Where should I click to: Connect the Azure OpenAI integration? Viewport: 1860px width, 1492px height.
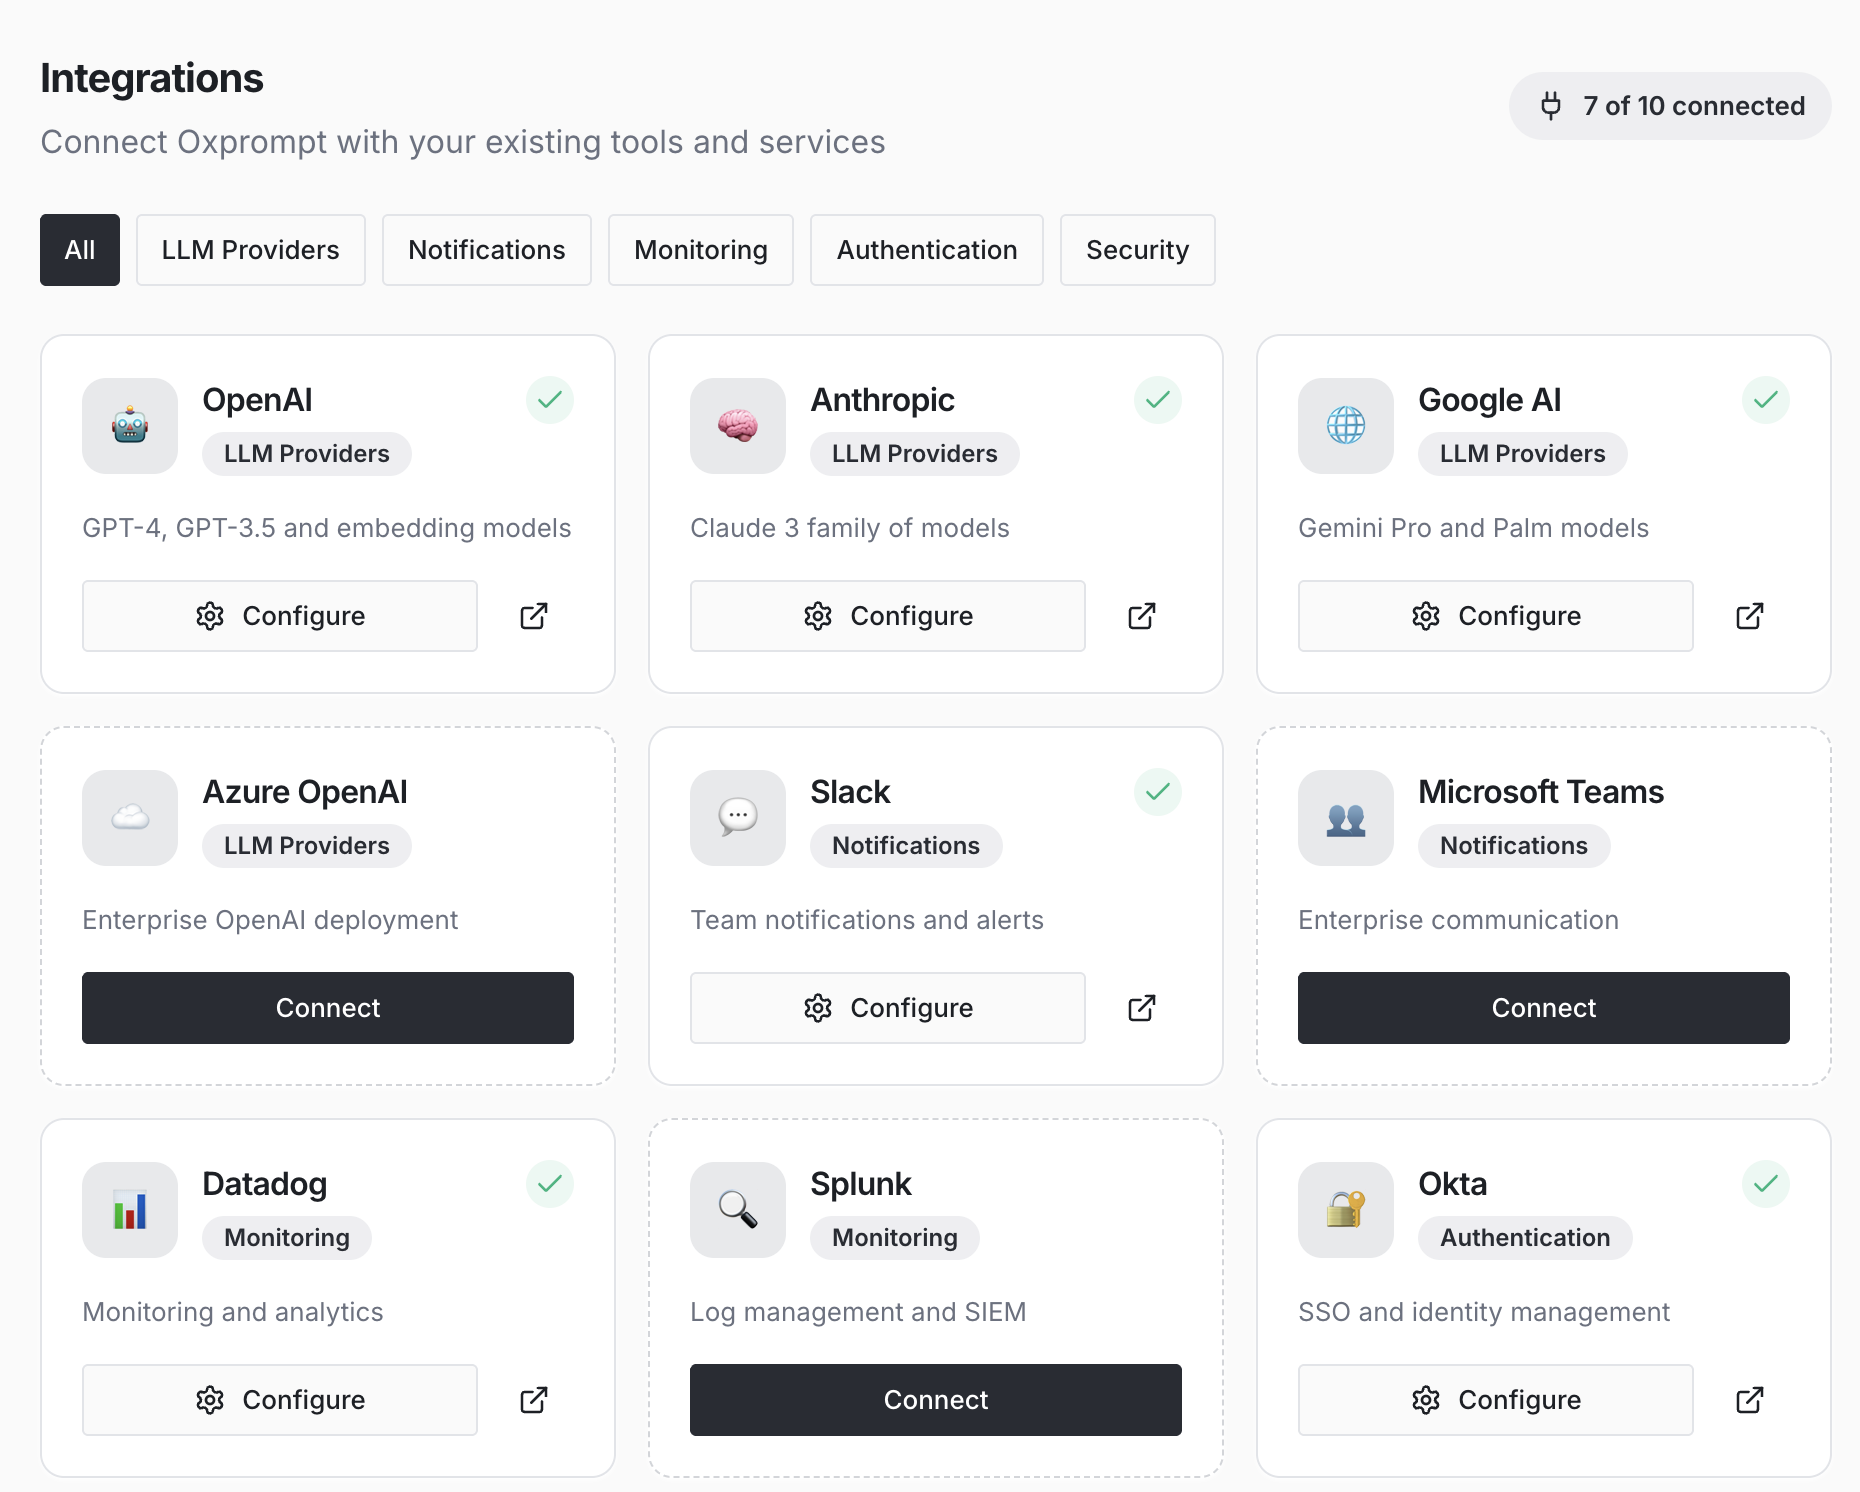tap(327, 1008)
